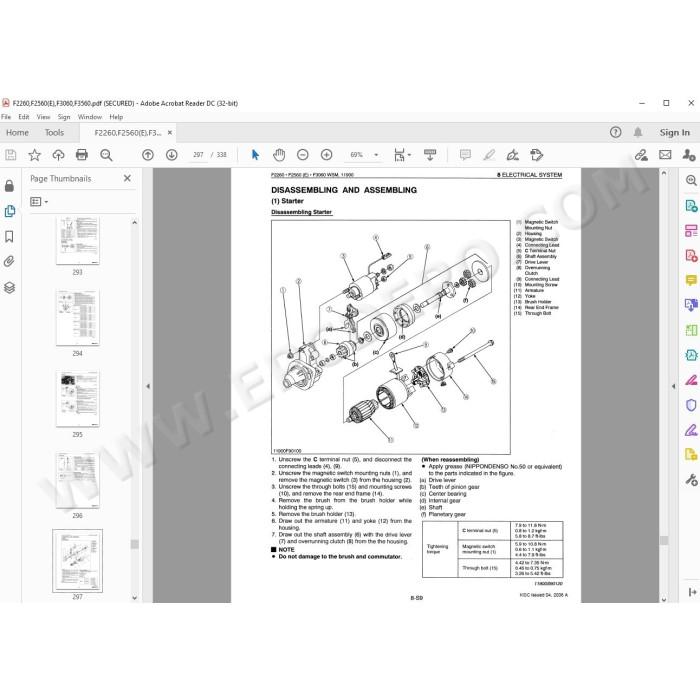Select page 294 thumbnail
Image resolution: width=700 pixels, height=700 pixels.
(78, 317)
